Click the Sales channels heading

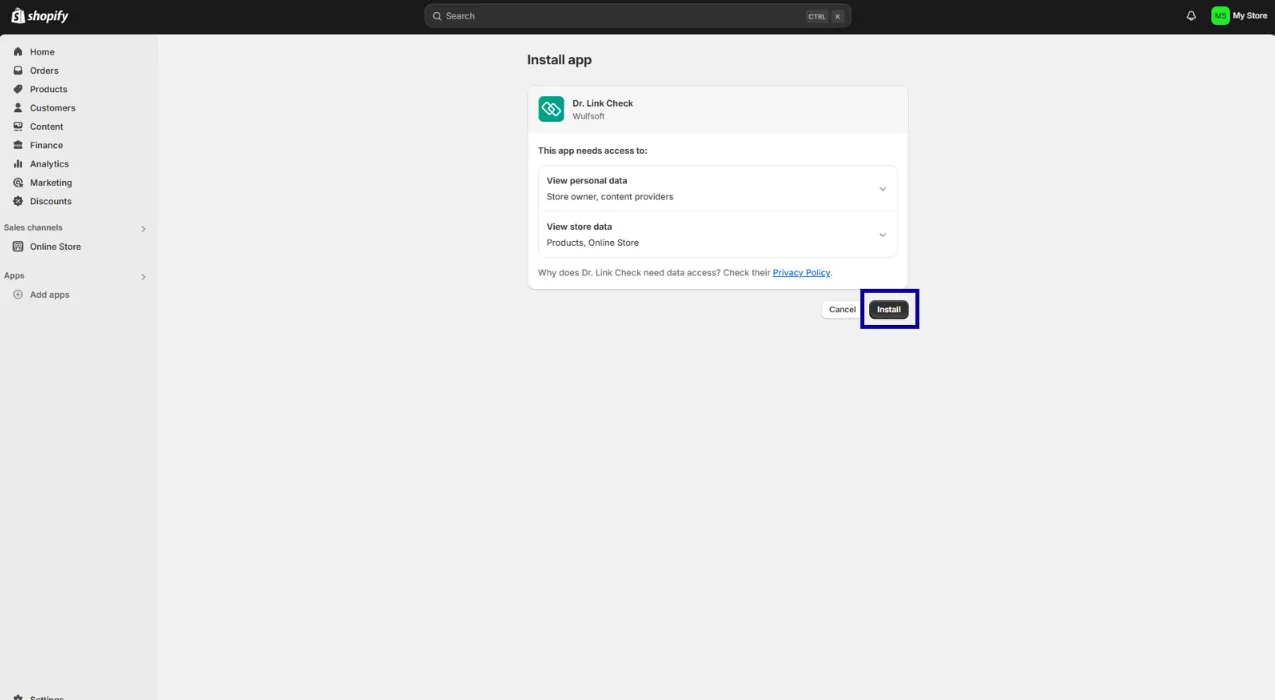tap(33, 228)
